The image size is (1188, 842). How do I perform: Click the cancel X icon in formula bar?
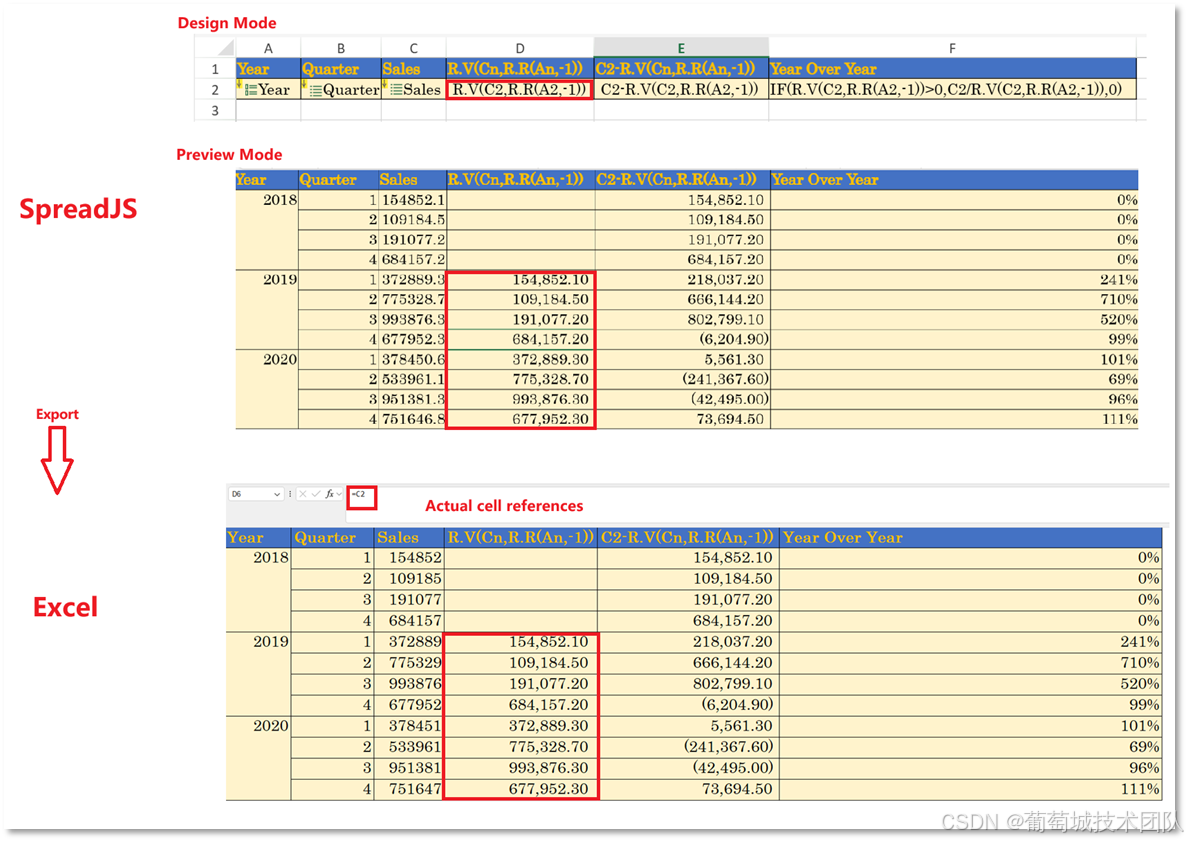[302, 494]
